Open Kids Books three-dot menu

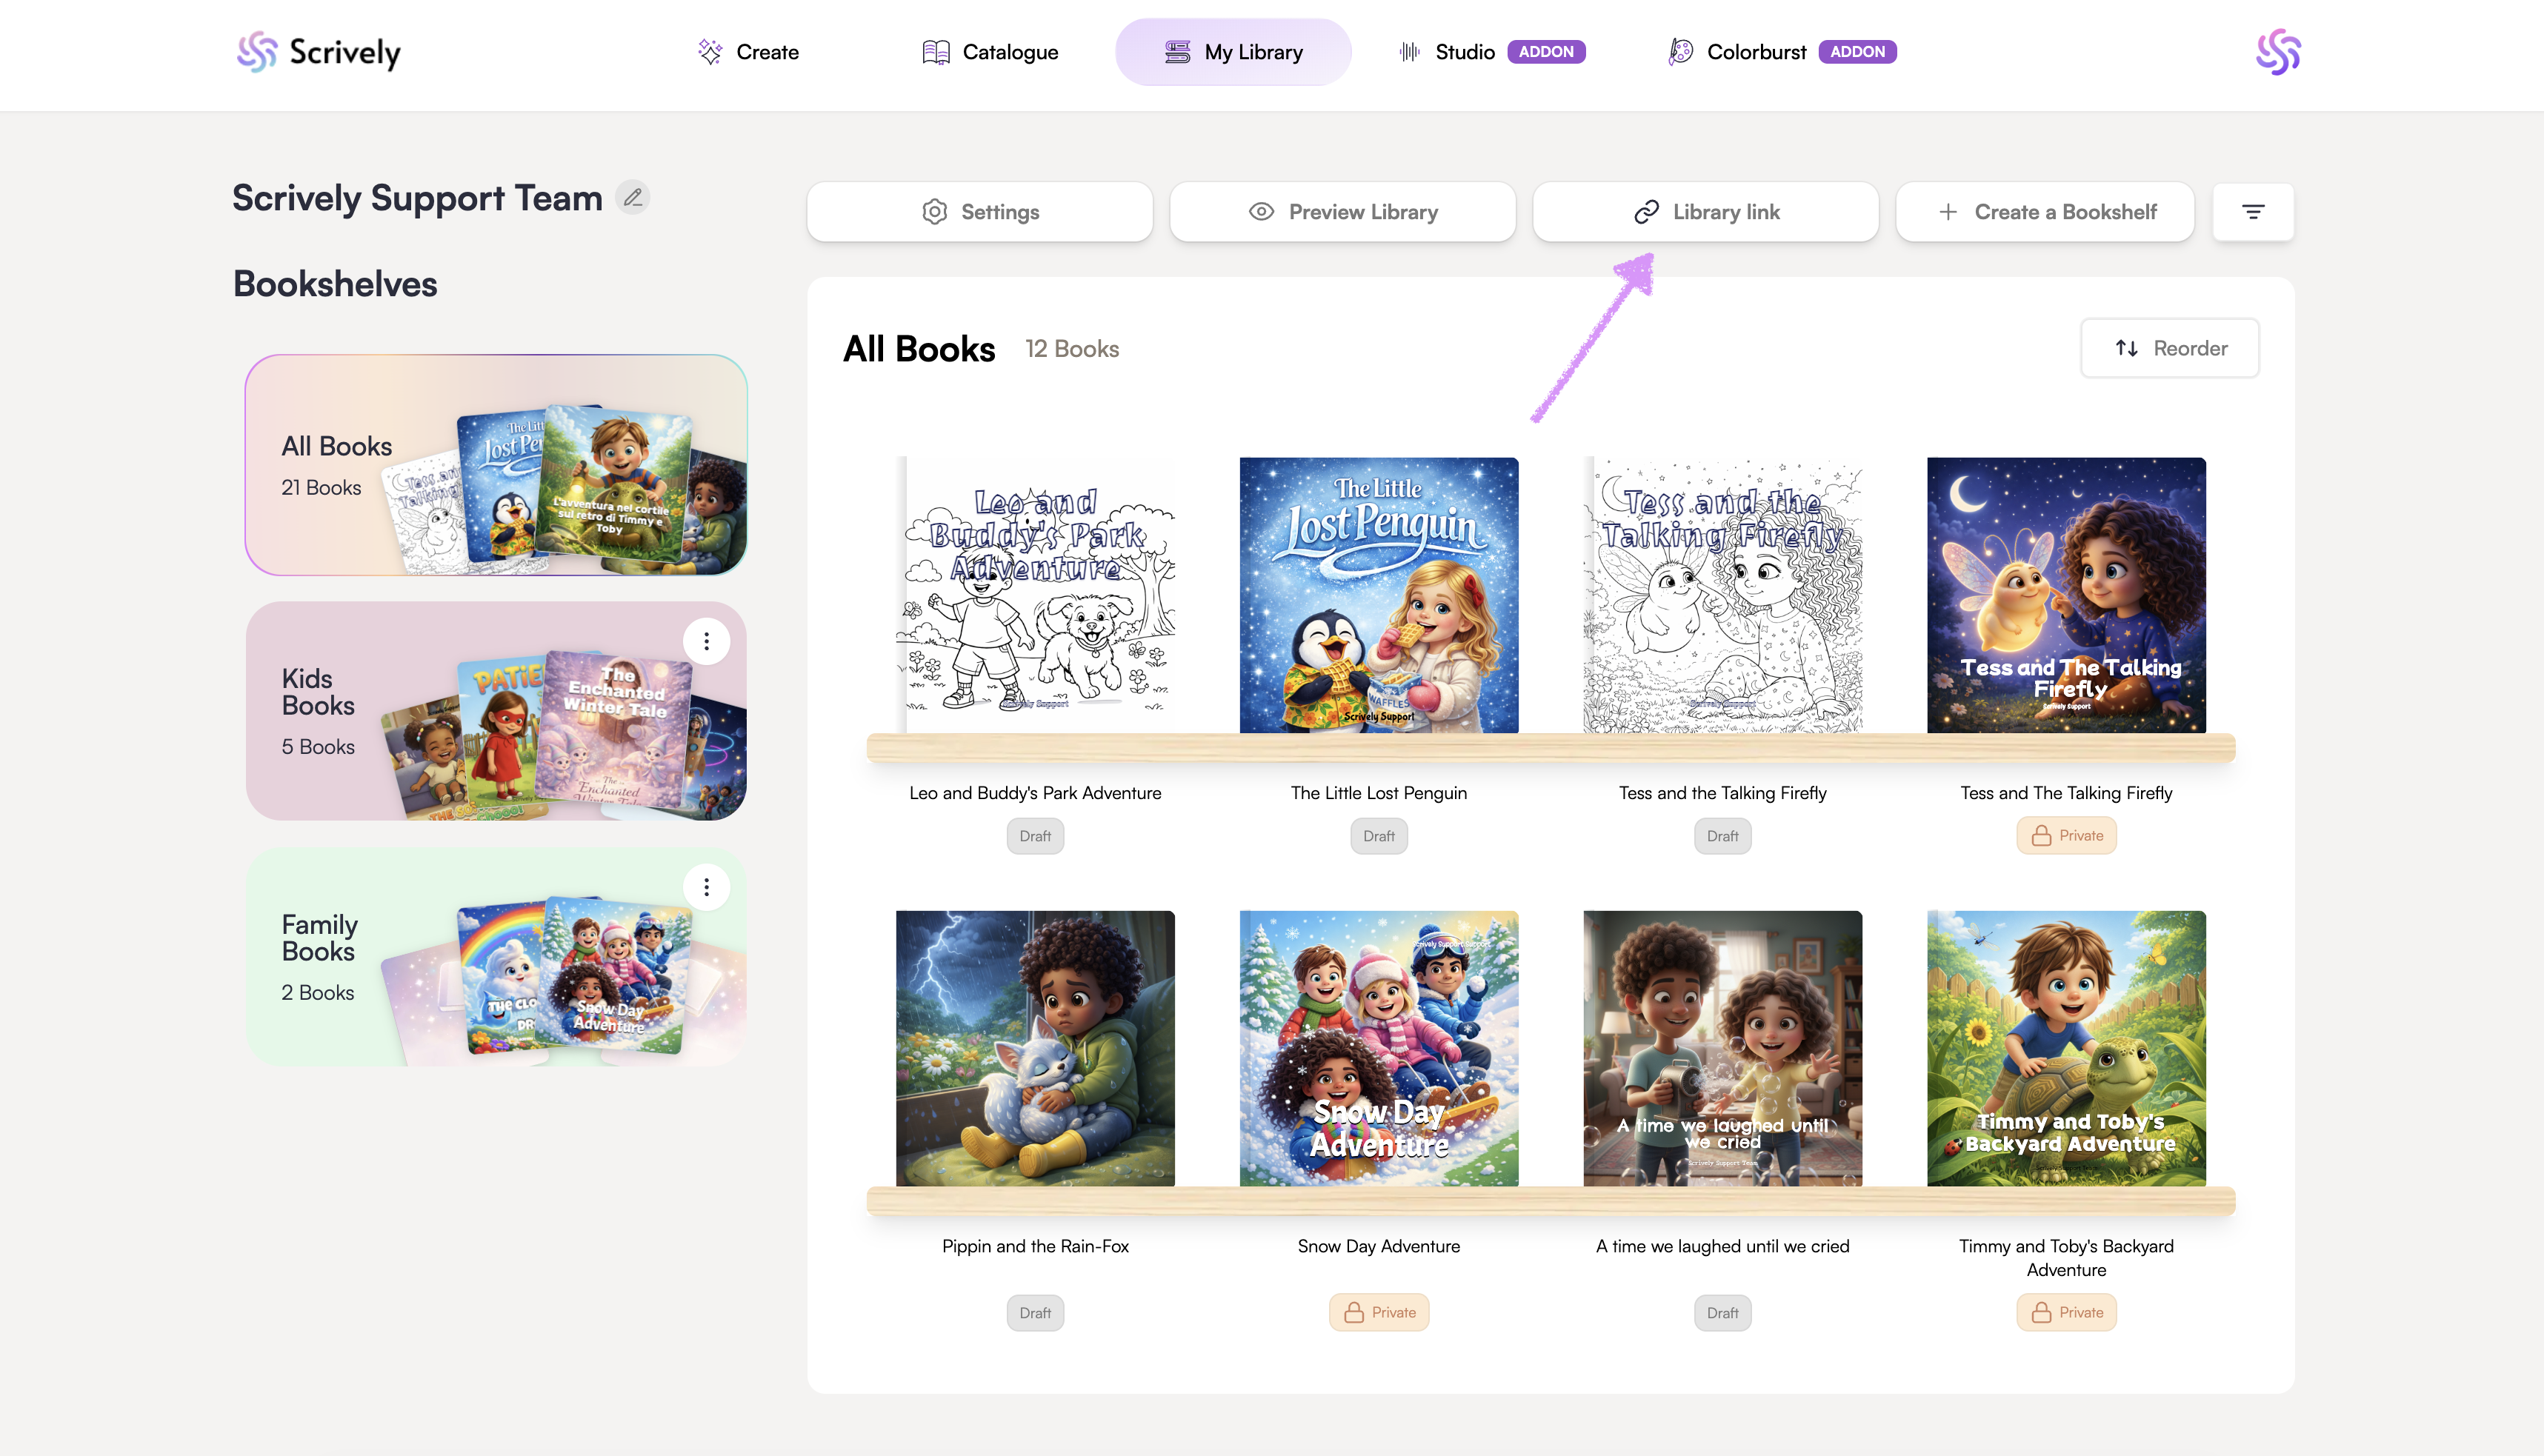coord(706,641)
